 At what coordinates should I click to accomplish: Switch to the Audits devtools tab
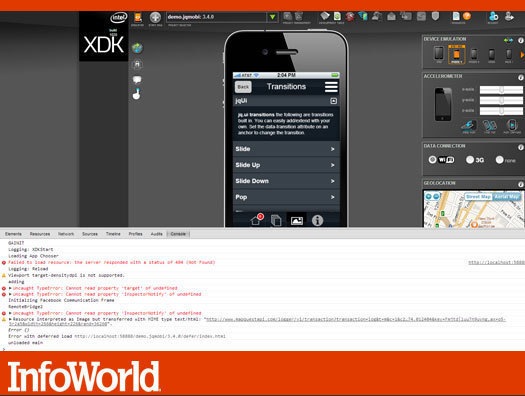[156, 234]
